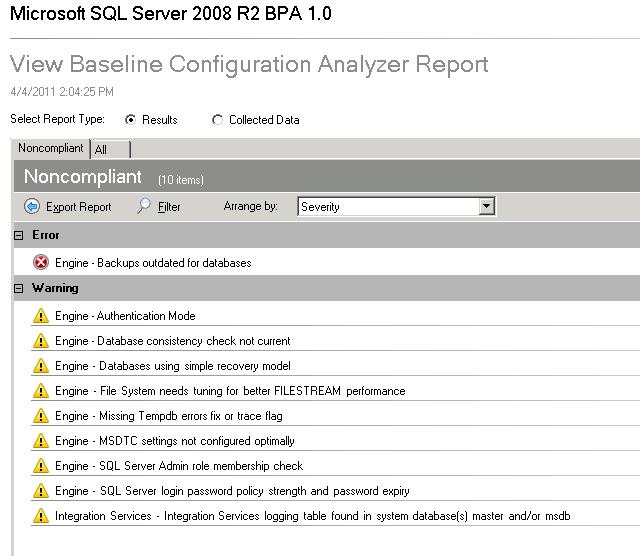Click warning icon for Database consistency check
This screenshot has width=640, height=556.
[x=41, y=341]
